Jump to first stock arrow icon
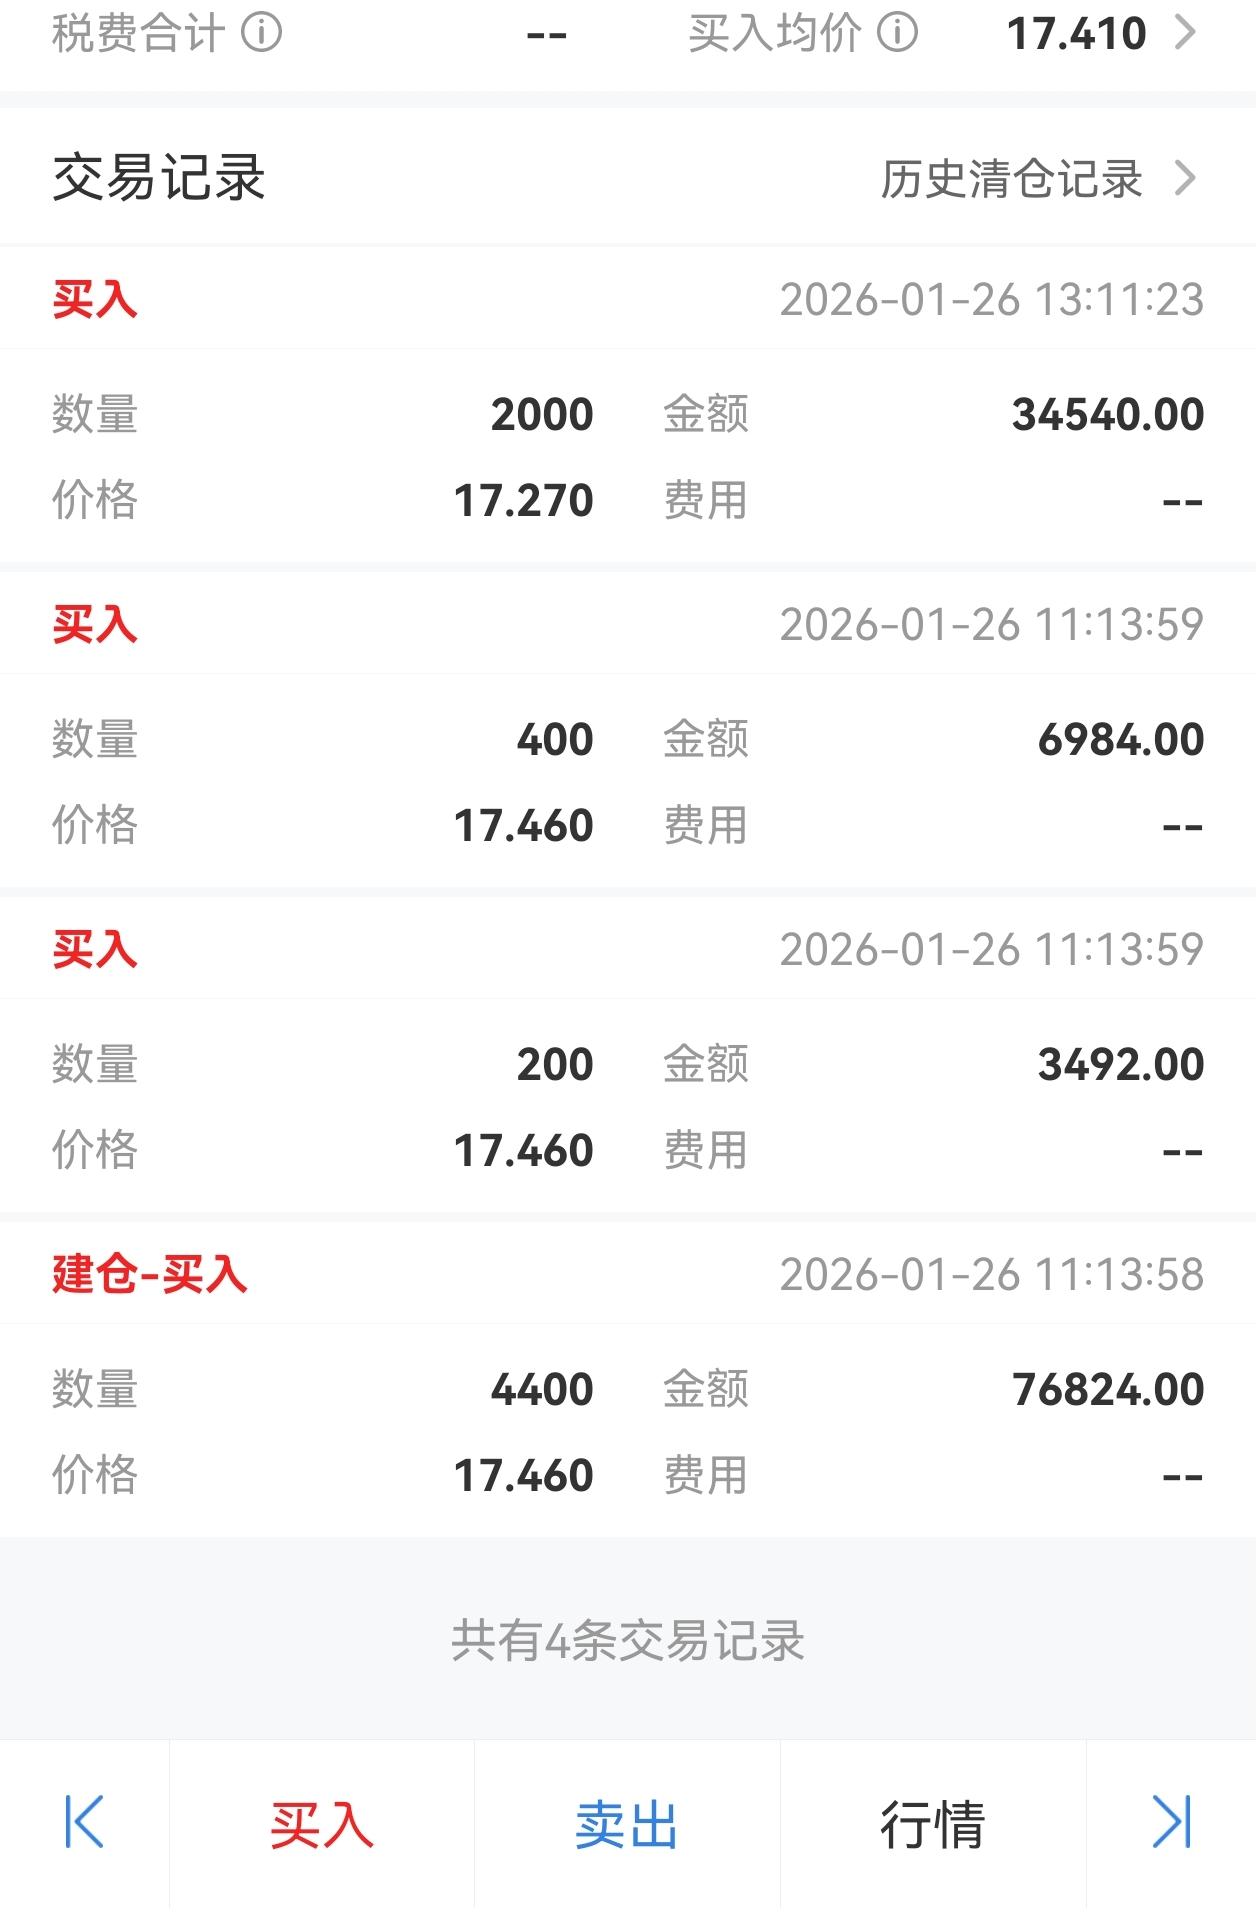Image resolution: width=1256 pixels, height=1908 pixels. pos(84,1822)
